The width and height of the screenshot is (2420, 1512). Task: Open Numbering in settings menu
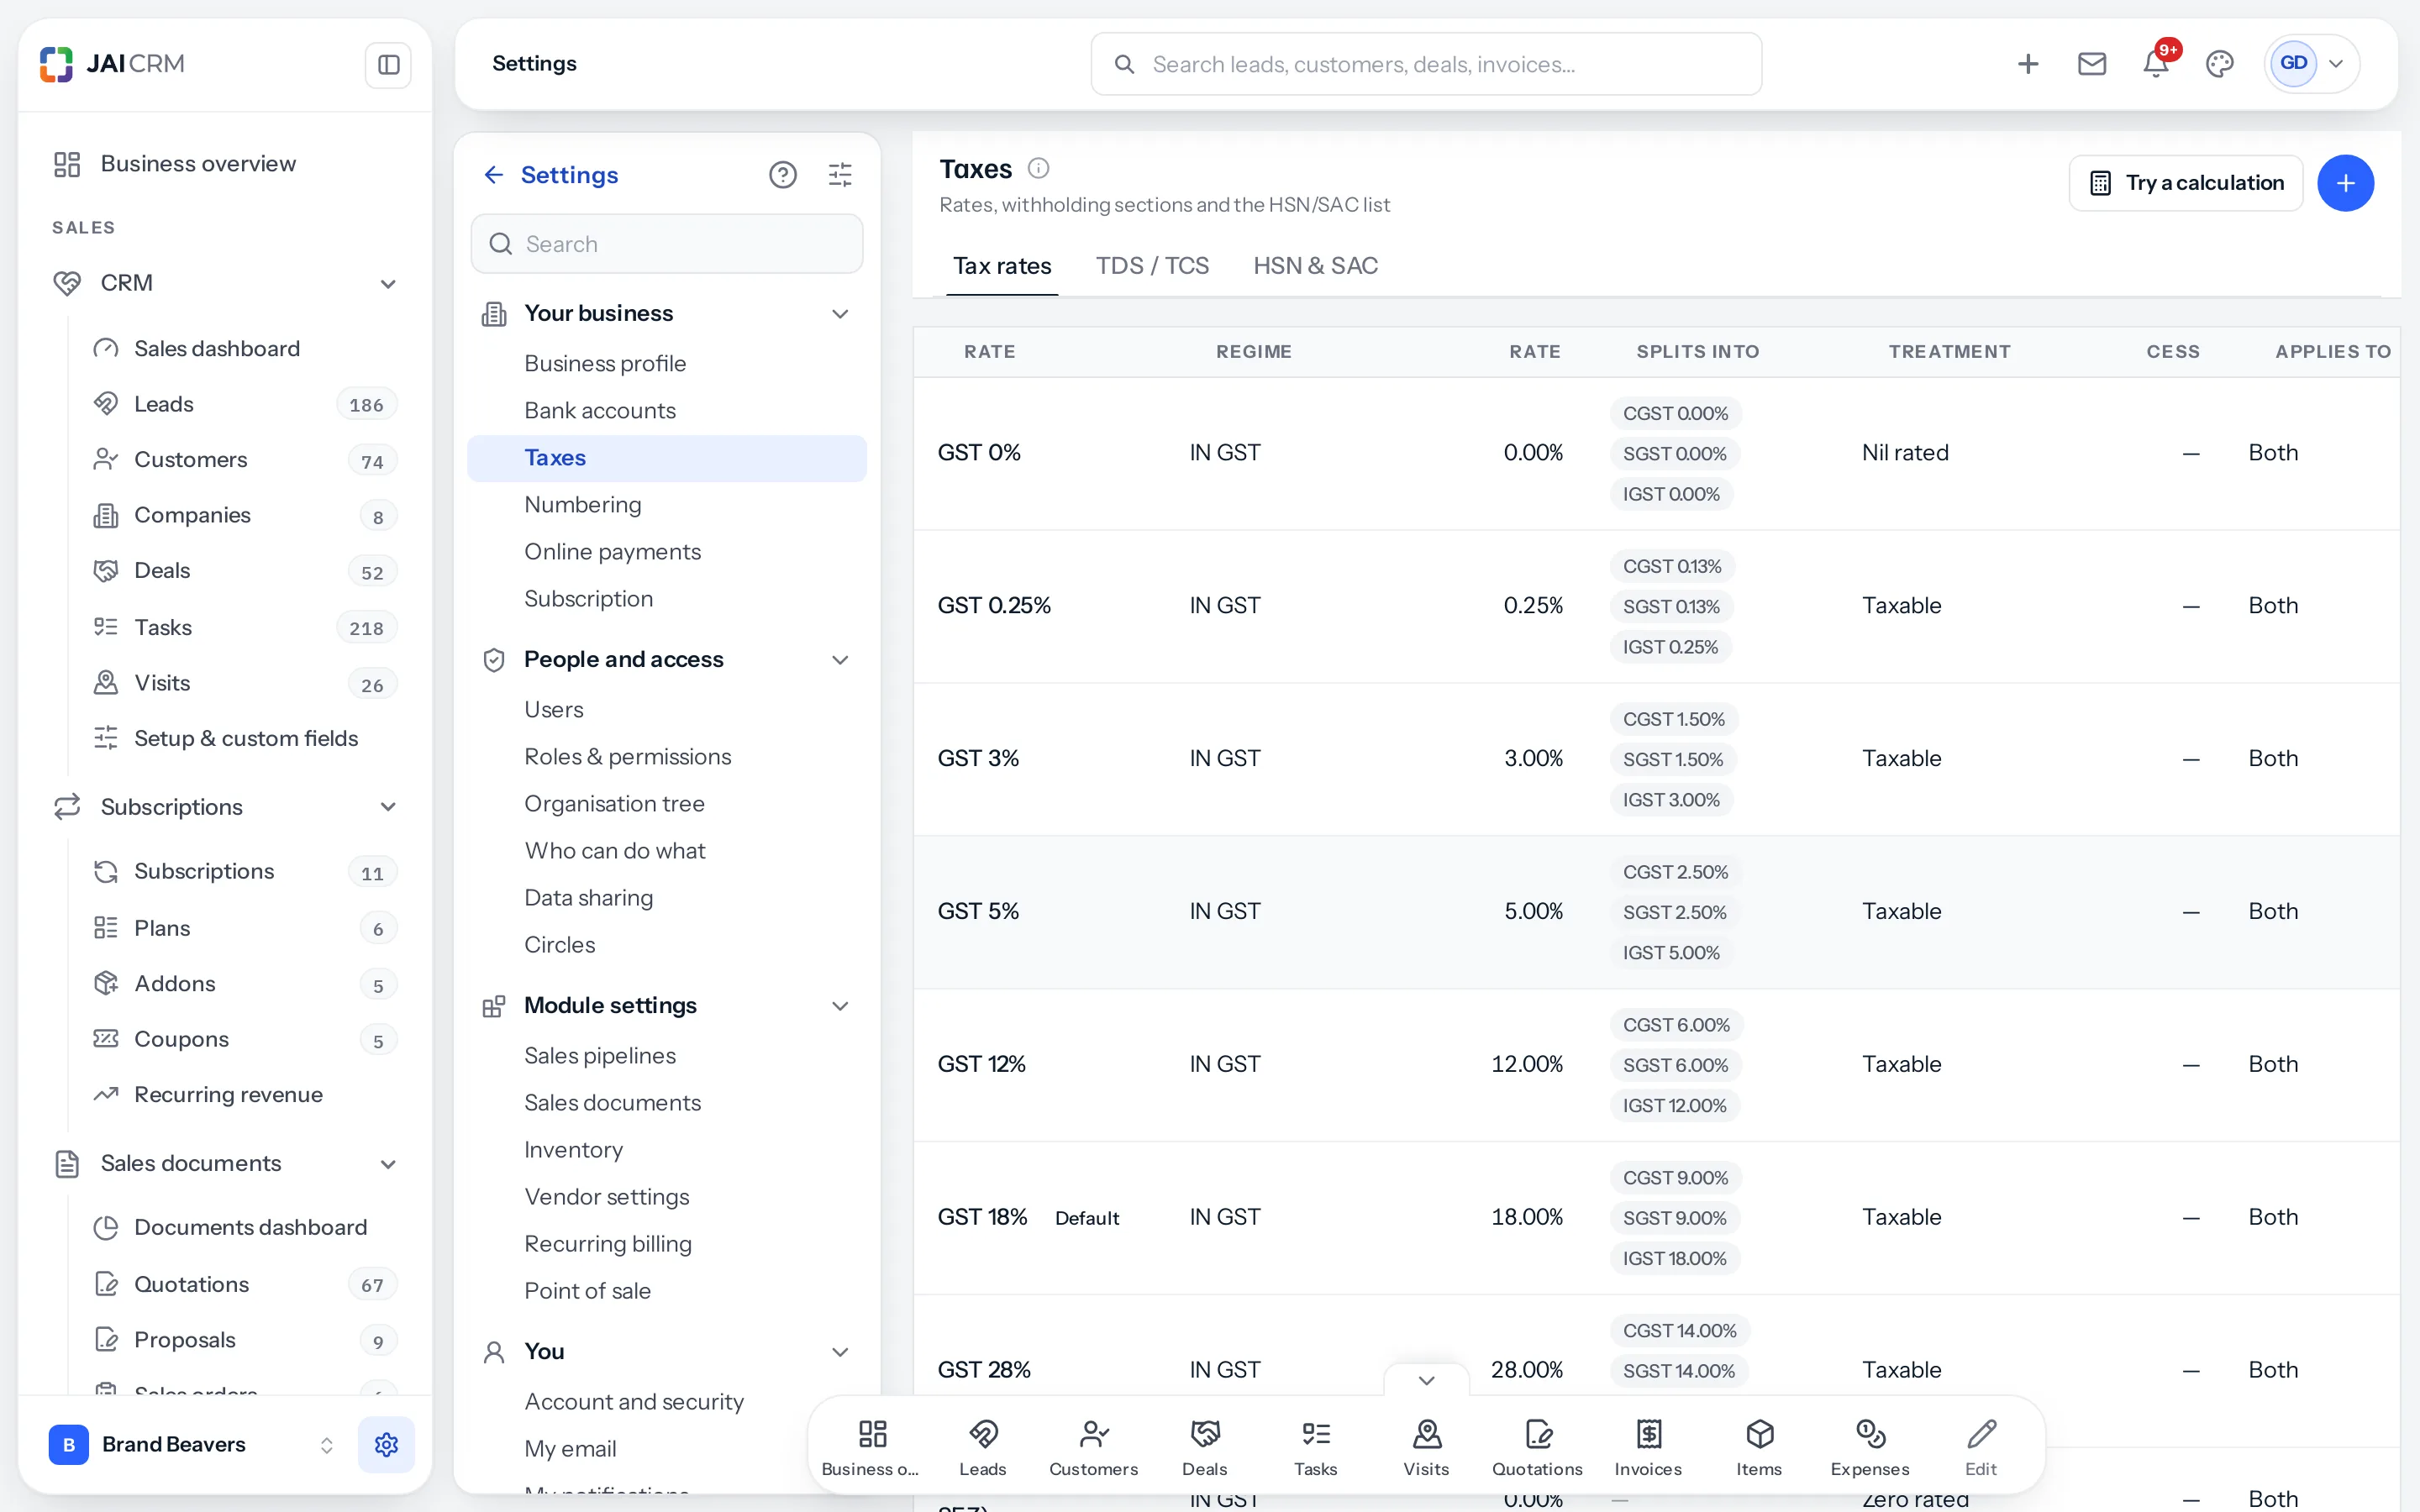pyautogui.click(x=666, y=505)
